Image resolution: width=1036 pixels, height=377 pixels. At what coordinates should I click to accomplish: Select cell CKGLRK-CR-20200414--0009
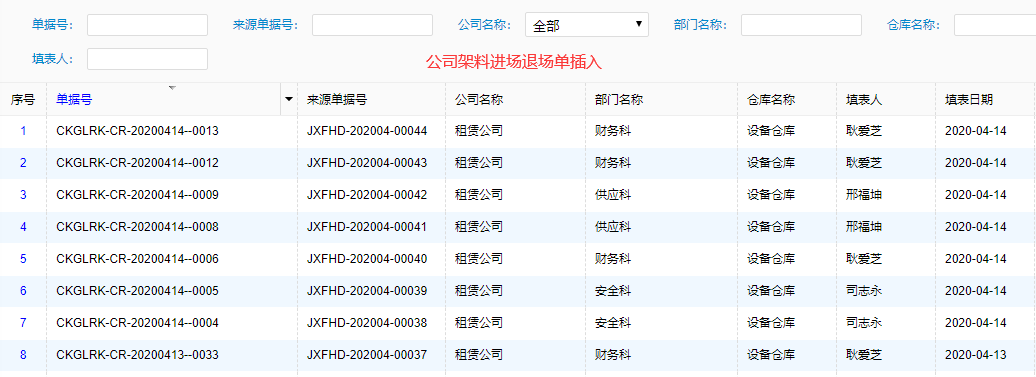click(x=137, y=195)
